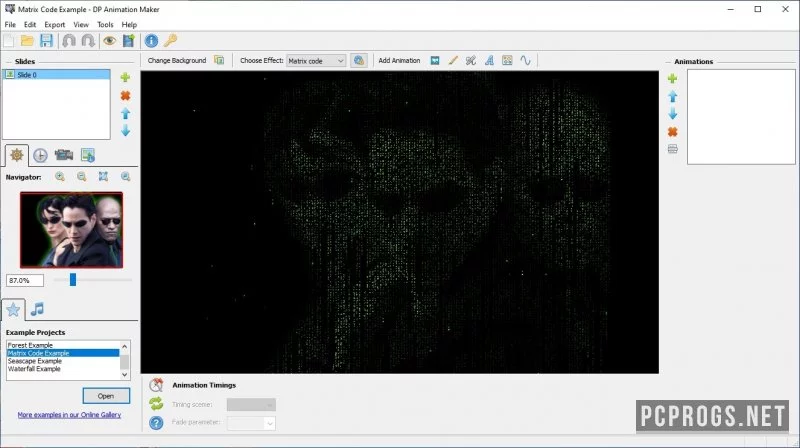Open the View menu
The width and height of the screenshot is (800, 448).
click(81, 24)
